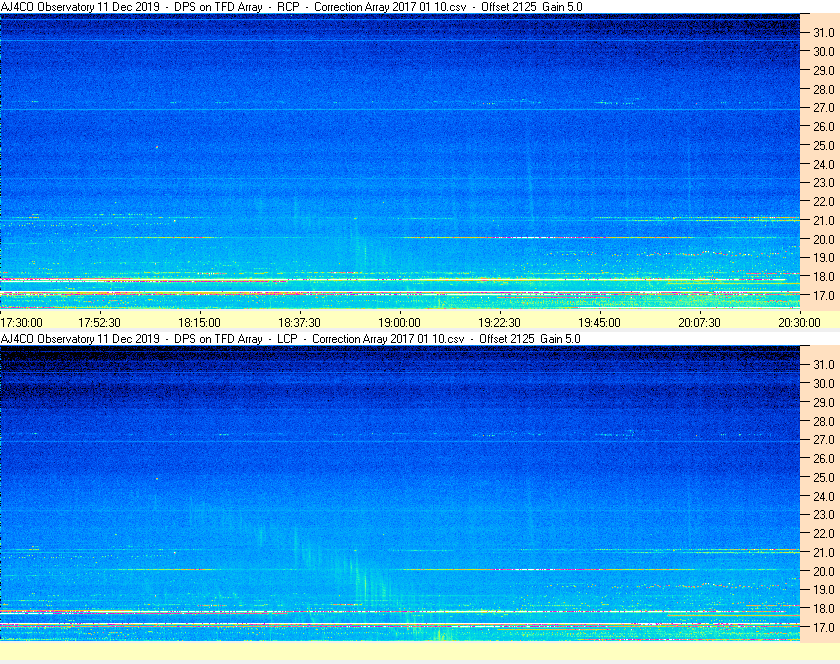This screenshot has height=664, width=840.
Task: Pick the 28.0 frequency label in LCP panel
Action: point(824,421)
